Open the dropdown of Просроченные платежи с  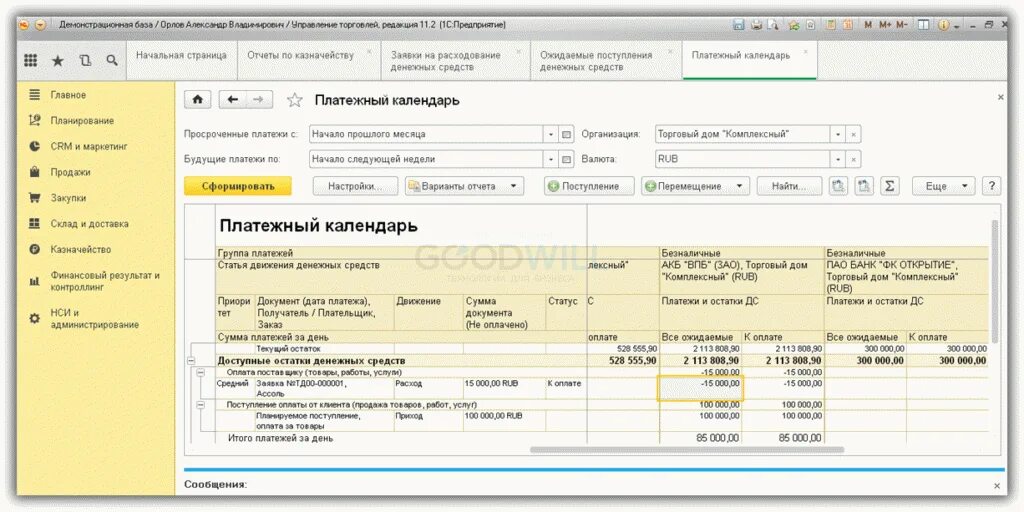(552, 135)
